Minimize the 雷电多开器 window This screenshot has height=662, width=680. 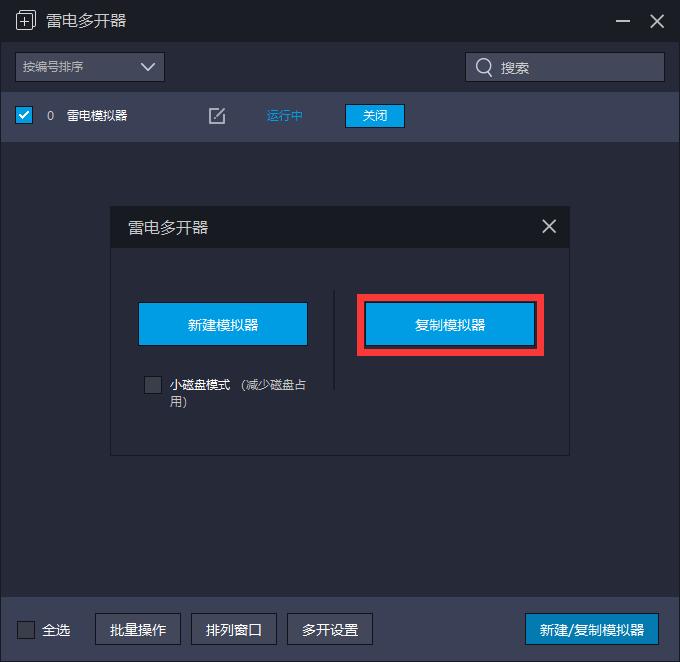(x=623, y=21)
